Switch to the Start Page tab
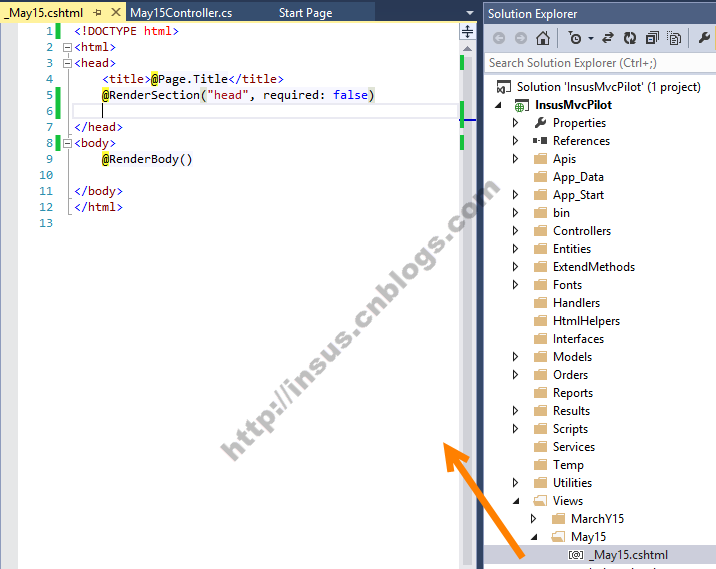The width and height of the screenshot is (716, 569). pos(305,13)
